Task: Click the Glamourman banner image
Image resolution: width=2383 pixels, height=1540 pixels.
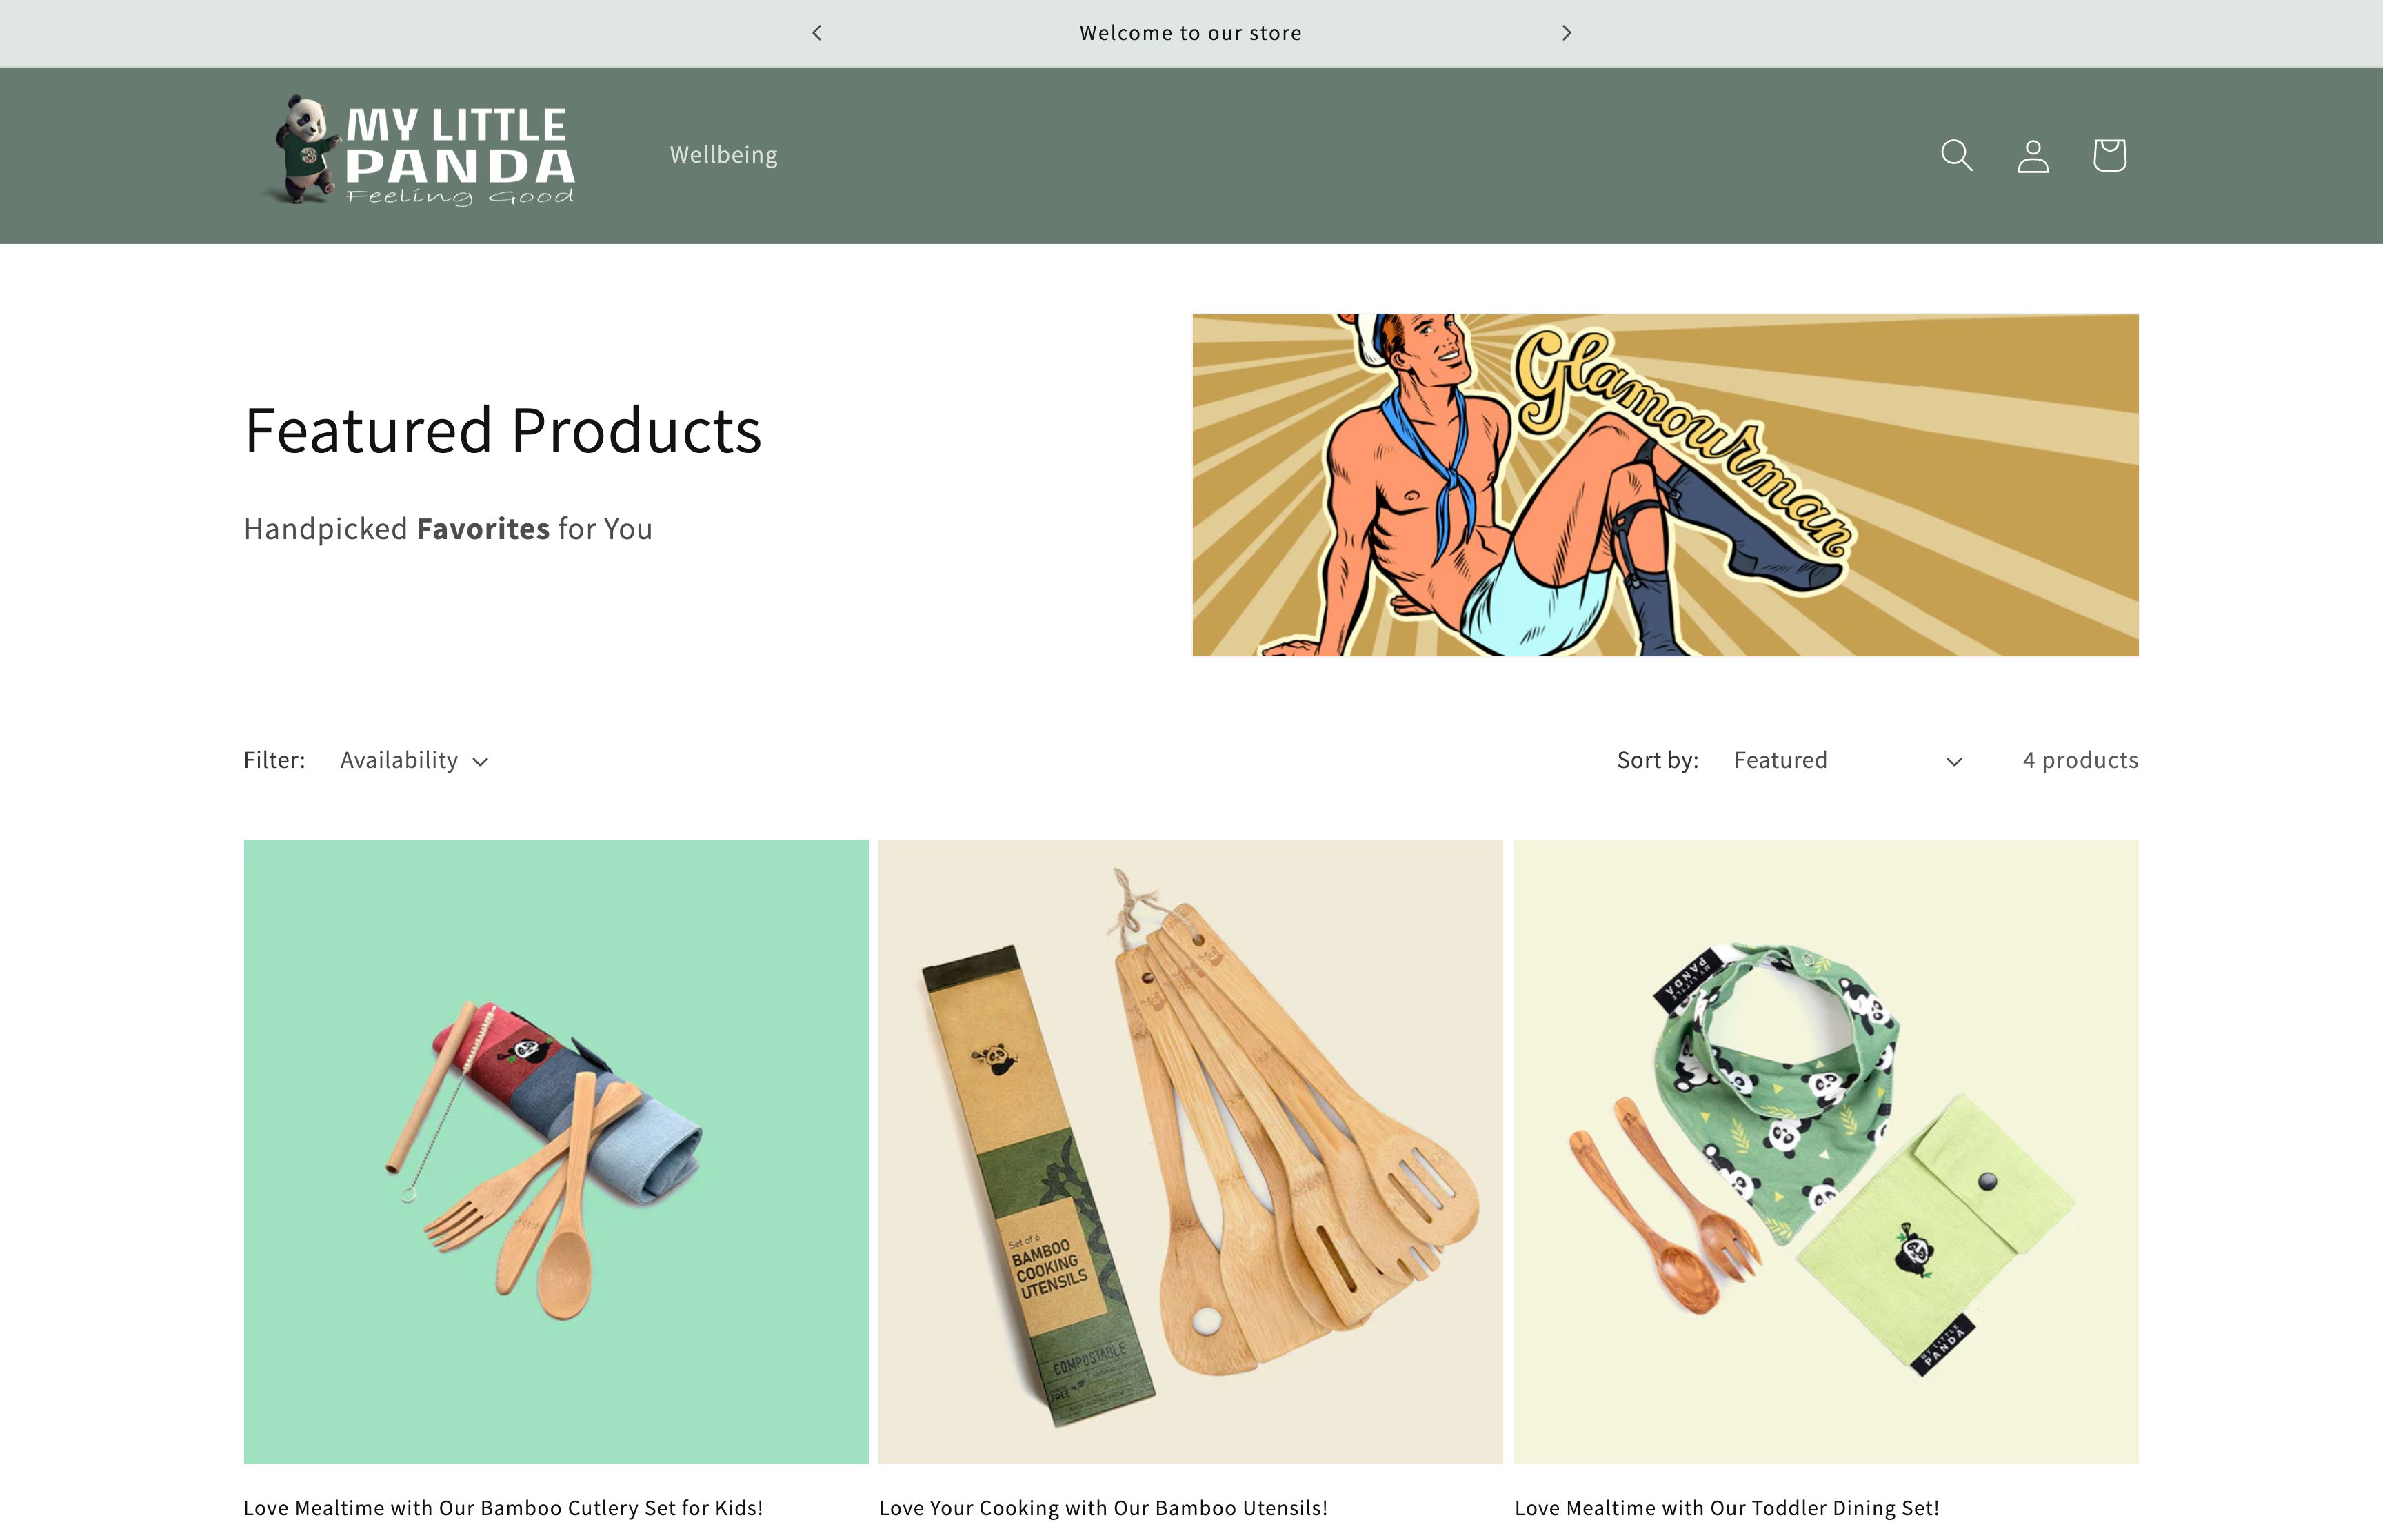Action: click(x=1665, y=485)
